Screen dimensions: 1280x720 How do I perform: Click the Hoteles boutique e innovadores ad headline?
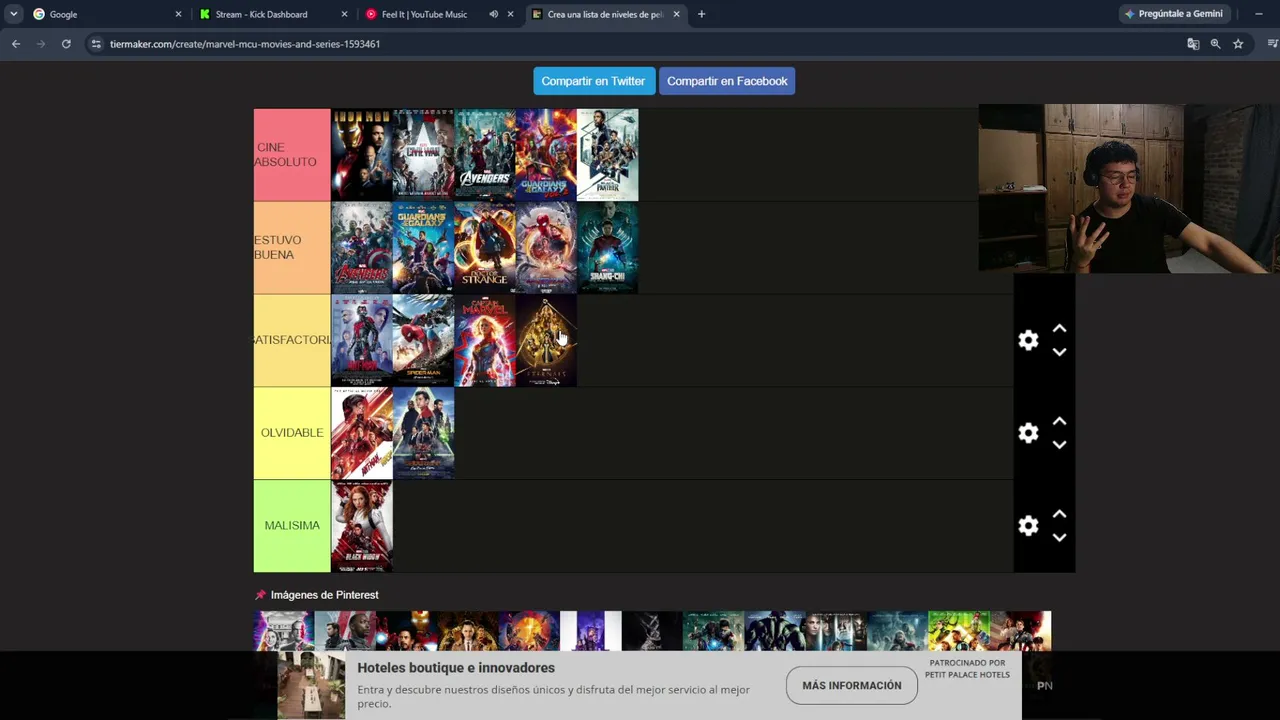(x=456, y=668)
